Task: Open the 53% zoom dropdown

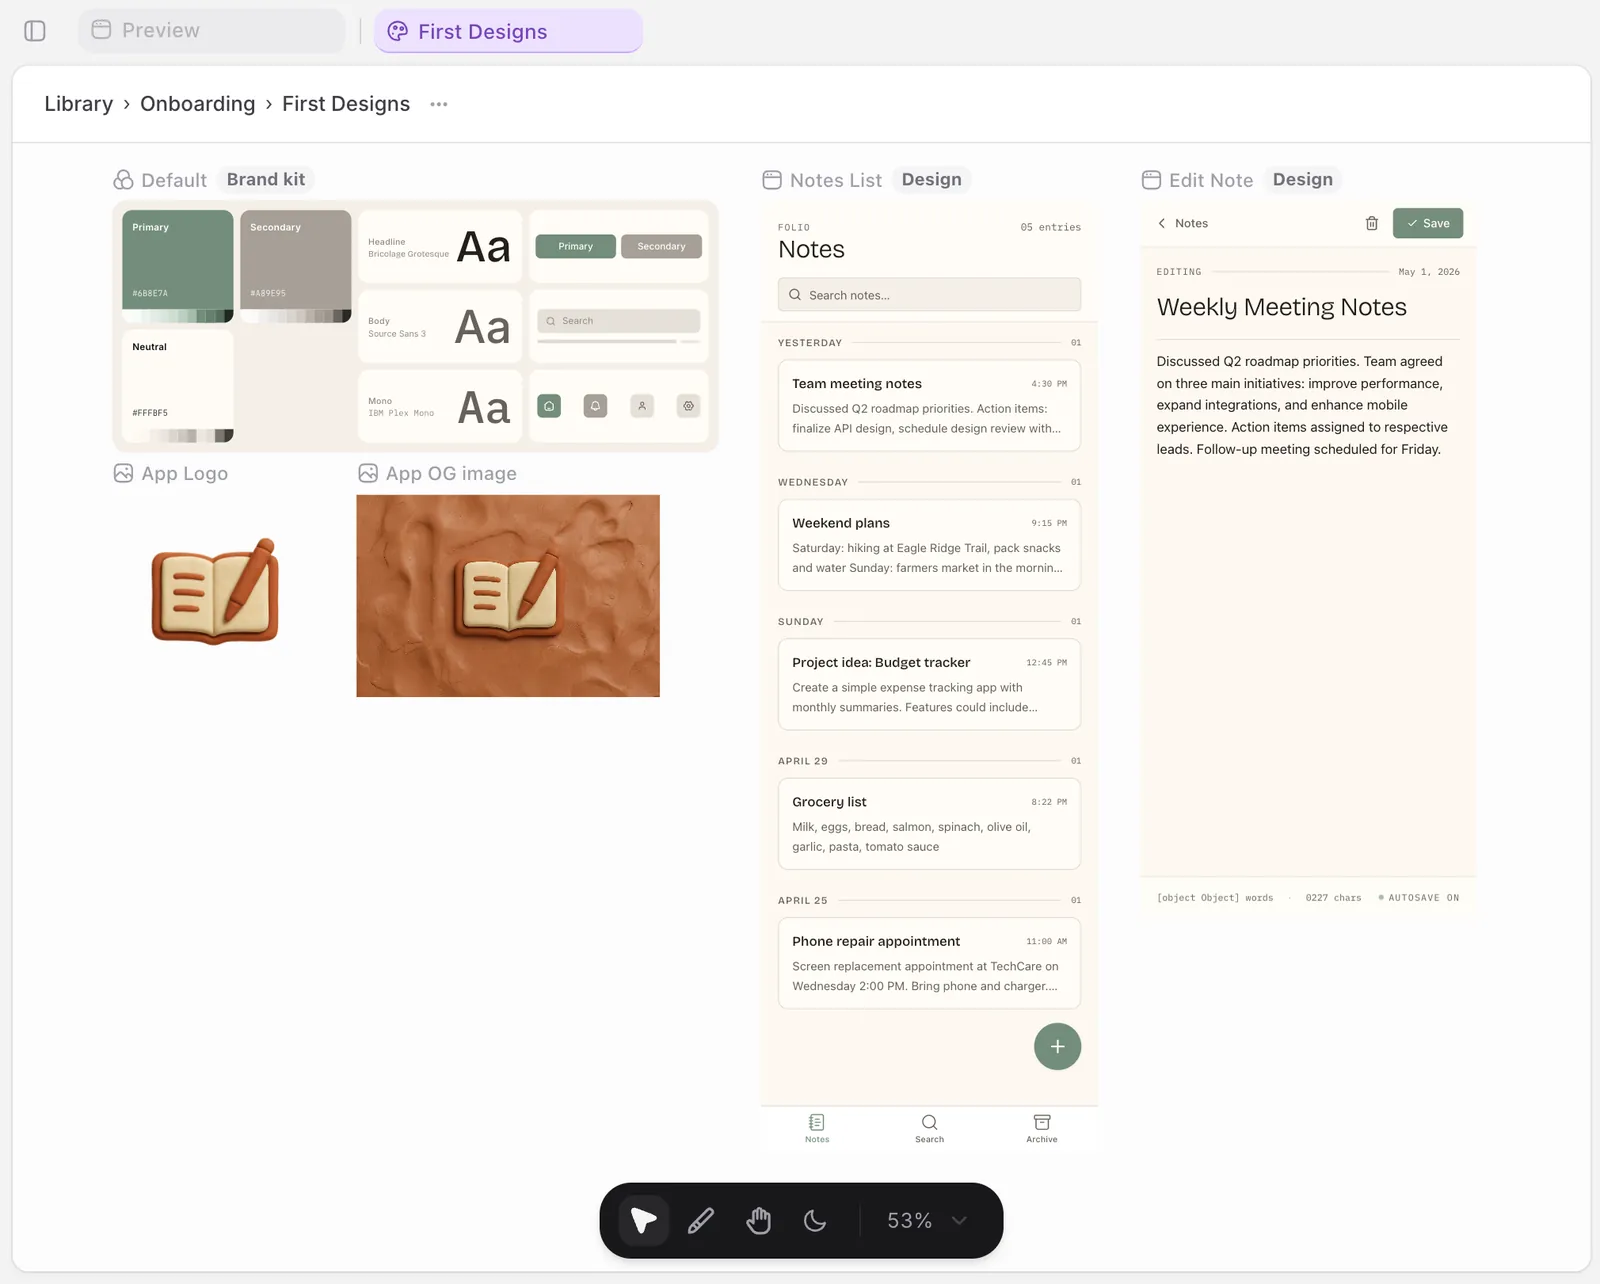Action: [x=927, y=1220]
